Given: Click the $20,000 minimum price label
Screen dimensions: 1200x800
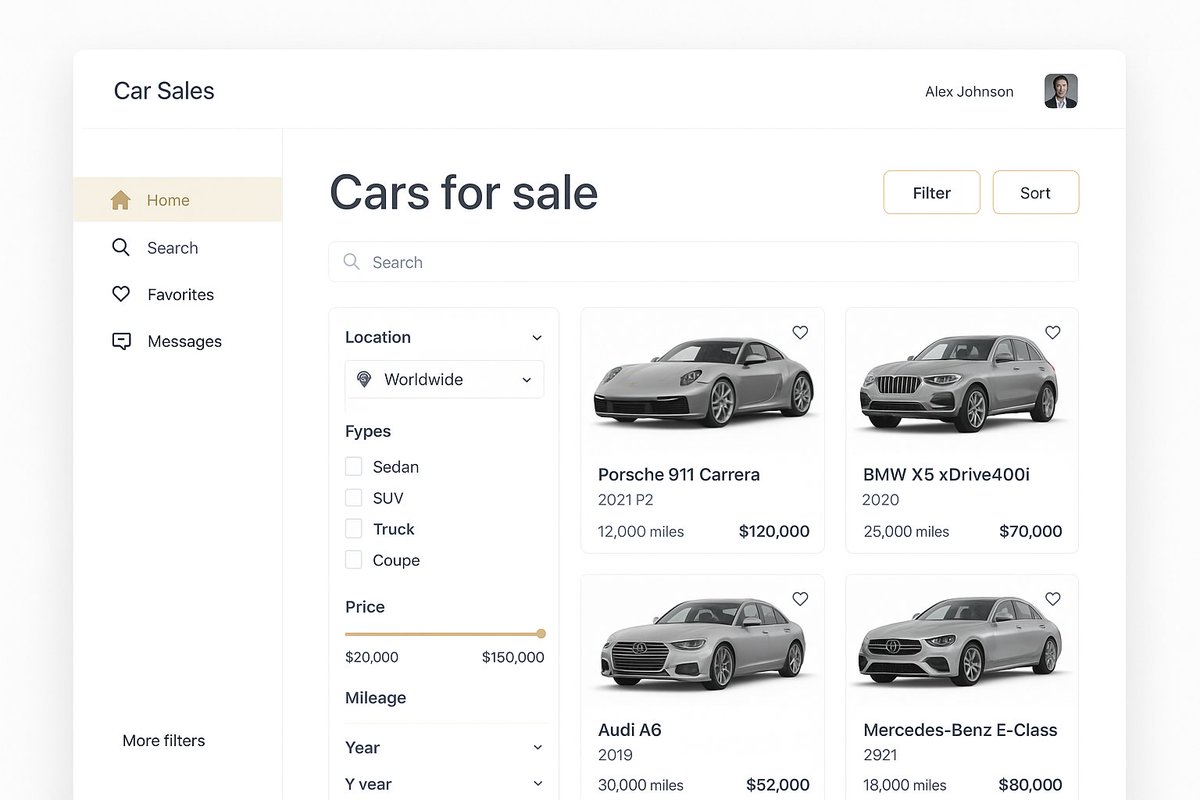Looking at the screenshot, I should pos(372,657).
